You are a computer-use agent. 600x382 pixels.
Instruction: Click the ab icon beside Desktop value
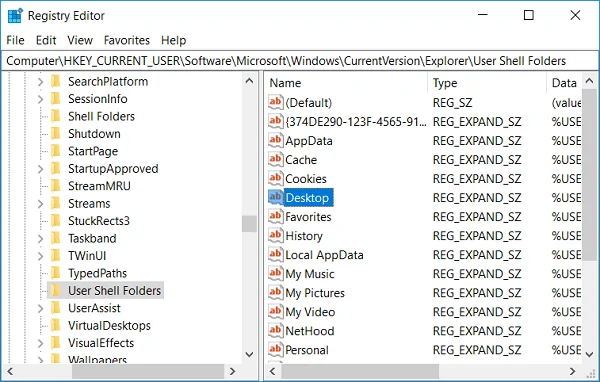click(x=276, y=198)
